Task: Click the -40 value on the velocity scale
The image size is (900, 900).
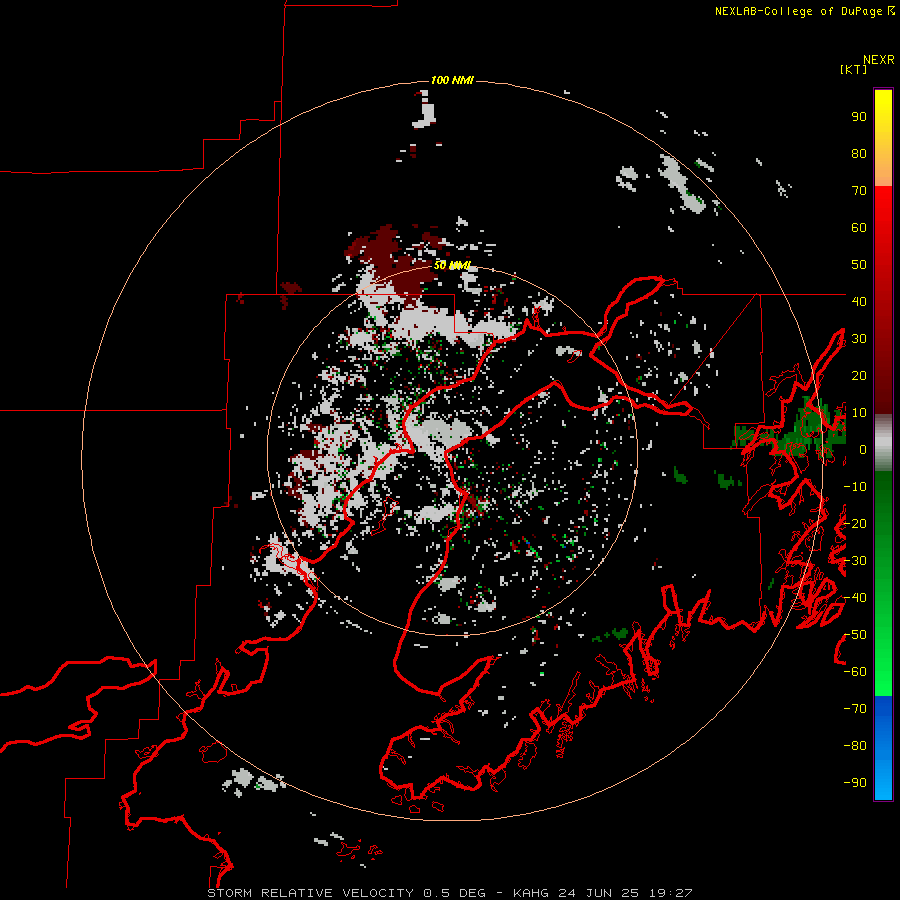Action: tap(855, 598)
